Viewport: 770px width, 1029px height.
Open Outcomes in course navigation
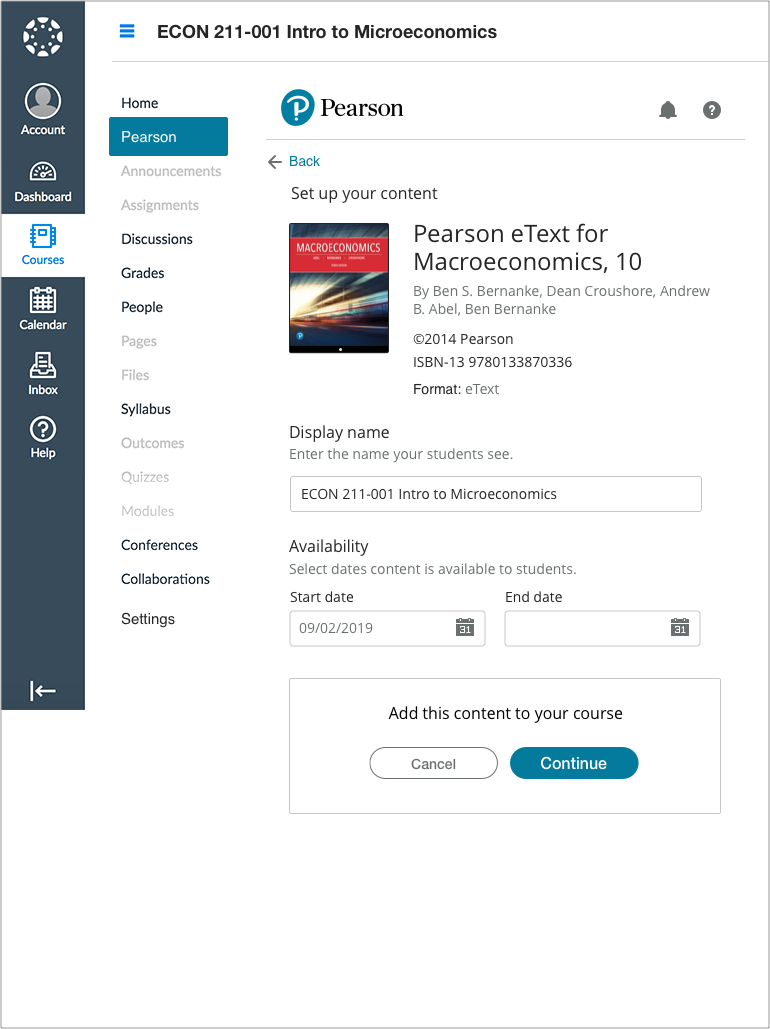tap(152, 443)
